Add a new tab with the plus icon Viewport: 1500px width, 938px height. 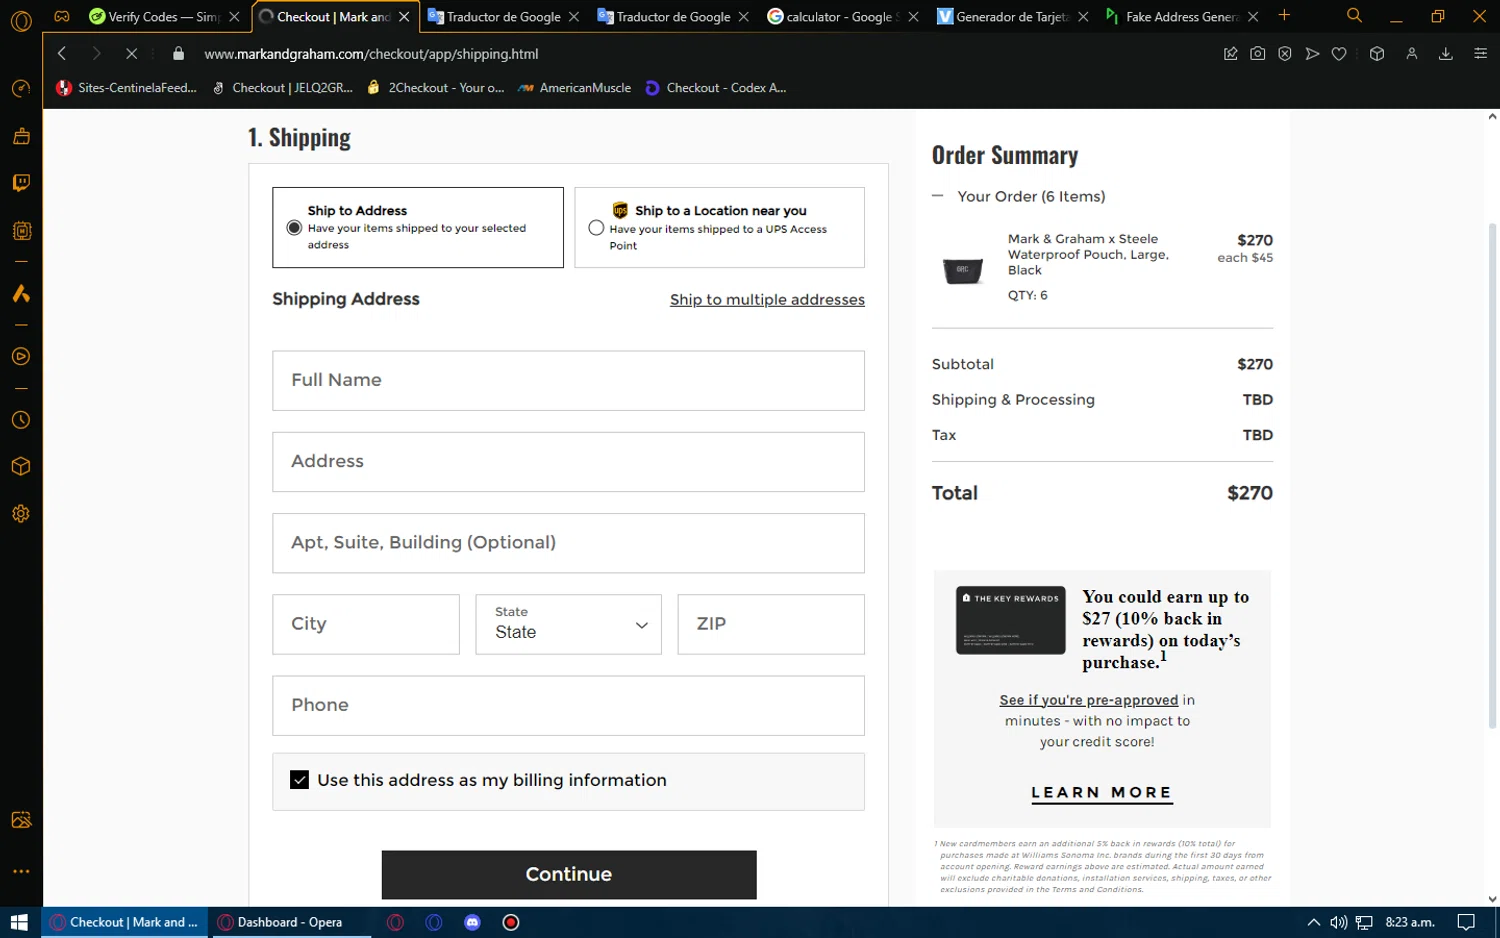(x=1284, y=16)
